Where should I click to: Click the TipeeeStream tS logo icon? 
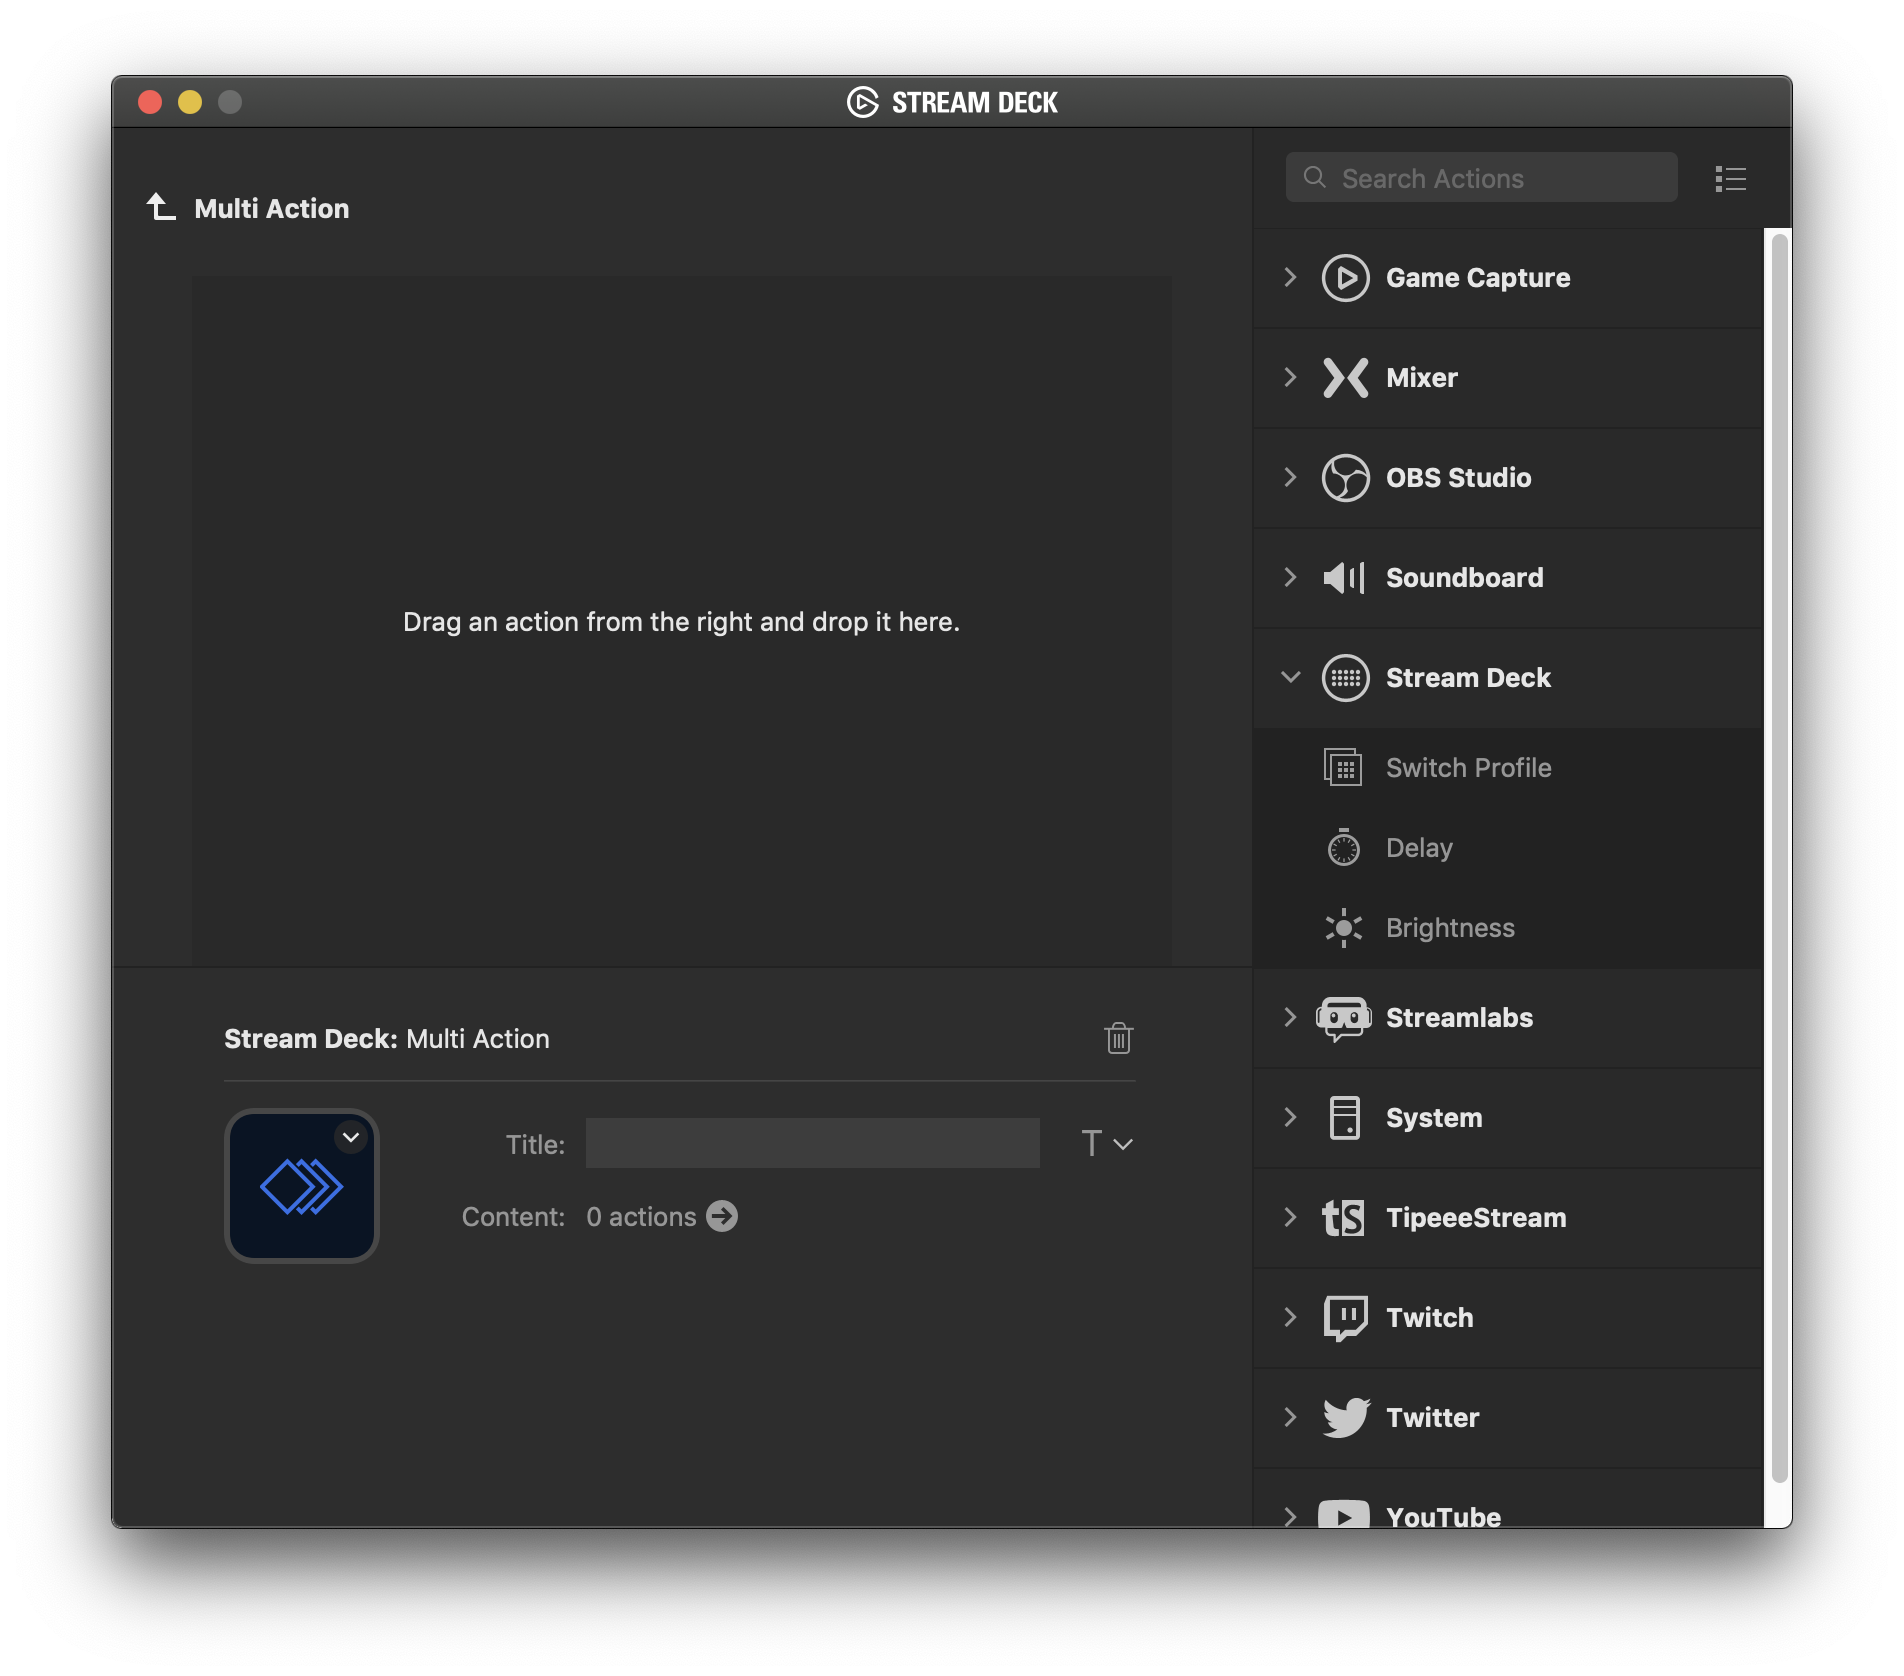pyautogui.click(x=1343, y=1218)
